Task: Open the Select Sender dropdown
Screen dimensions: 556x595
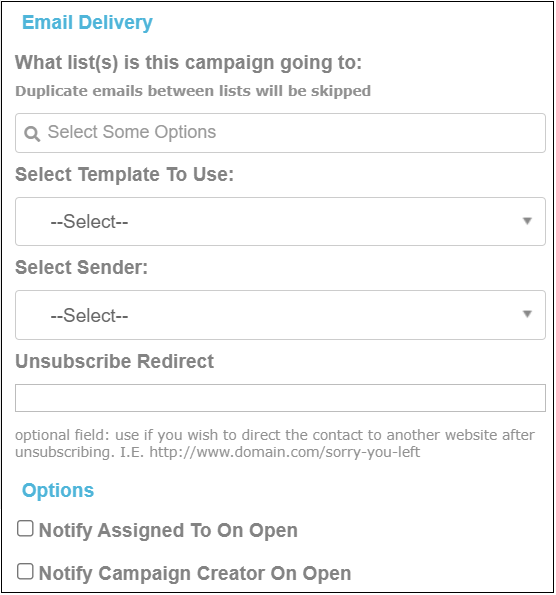Action: [280, 315]
